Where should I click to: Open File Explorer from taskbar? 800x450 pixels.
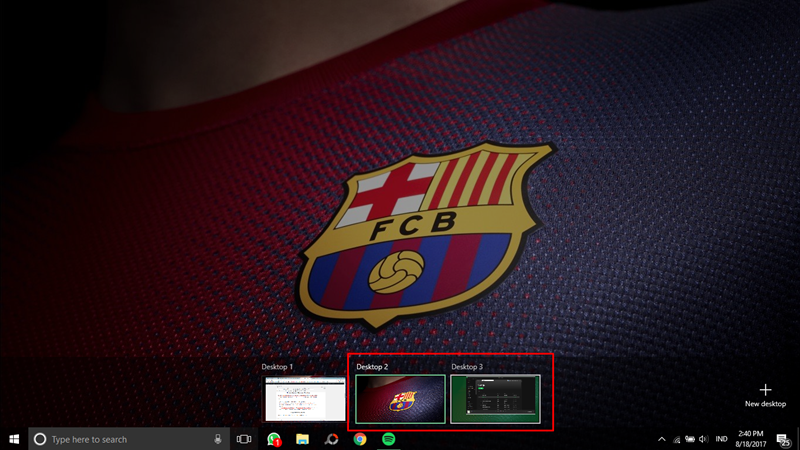[302, 439]
